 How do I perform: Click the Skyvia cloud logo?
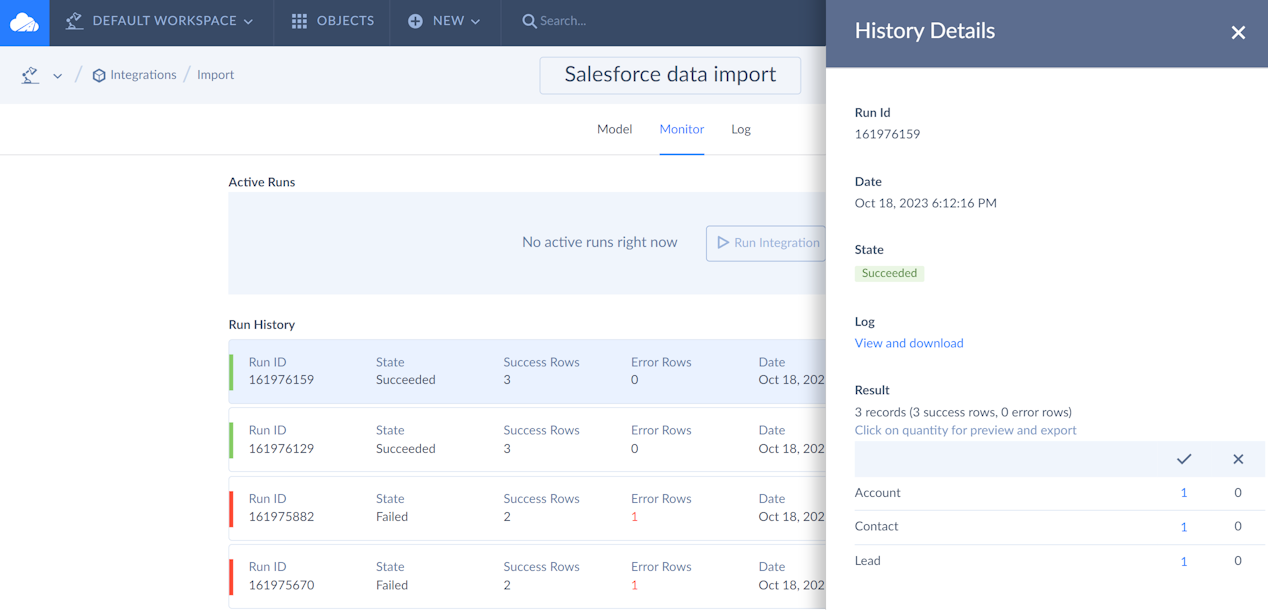click(24, 21)
